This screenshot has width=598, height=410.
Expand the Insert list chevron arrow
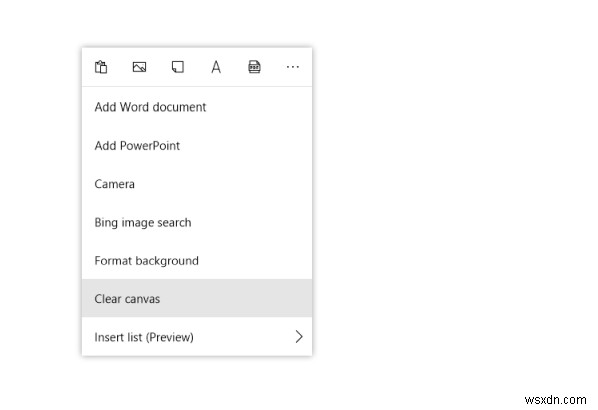pyautogui.click(x=299, y=337)
